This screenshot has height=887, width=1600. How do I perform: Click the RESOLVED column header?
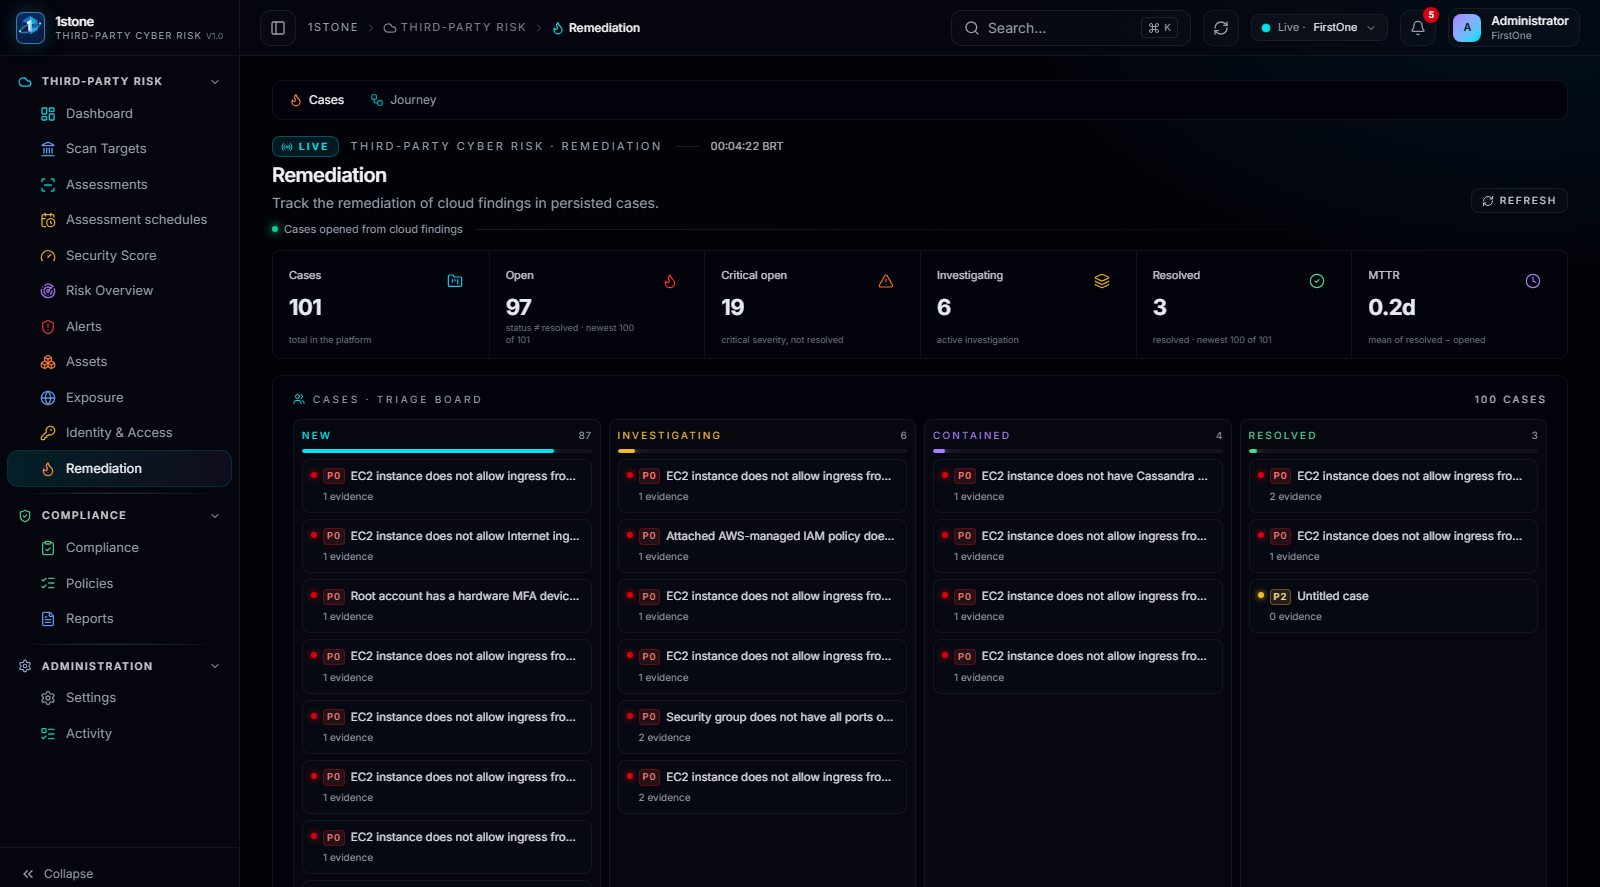point(1282,436)
